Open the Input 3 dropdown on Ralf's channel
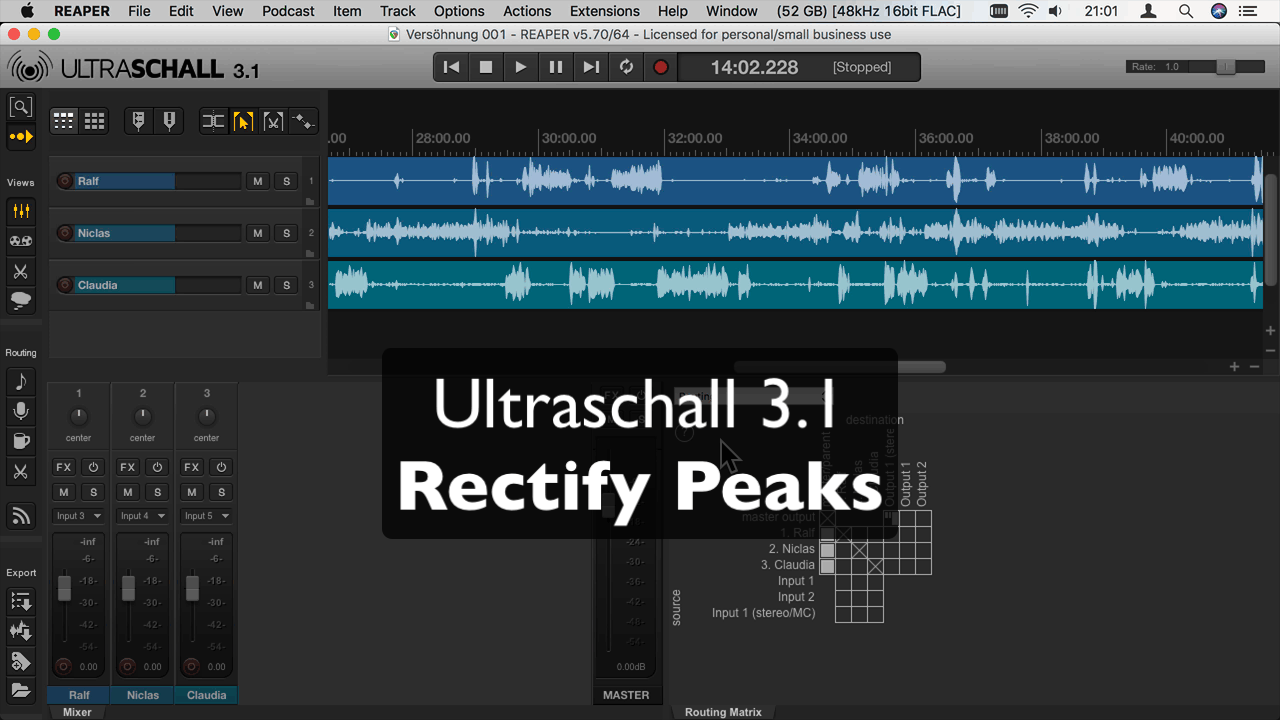The height and width of the screenshot is (720, 1280). pos(79,516)
